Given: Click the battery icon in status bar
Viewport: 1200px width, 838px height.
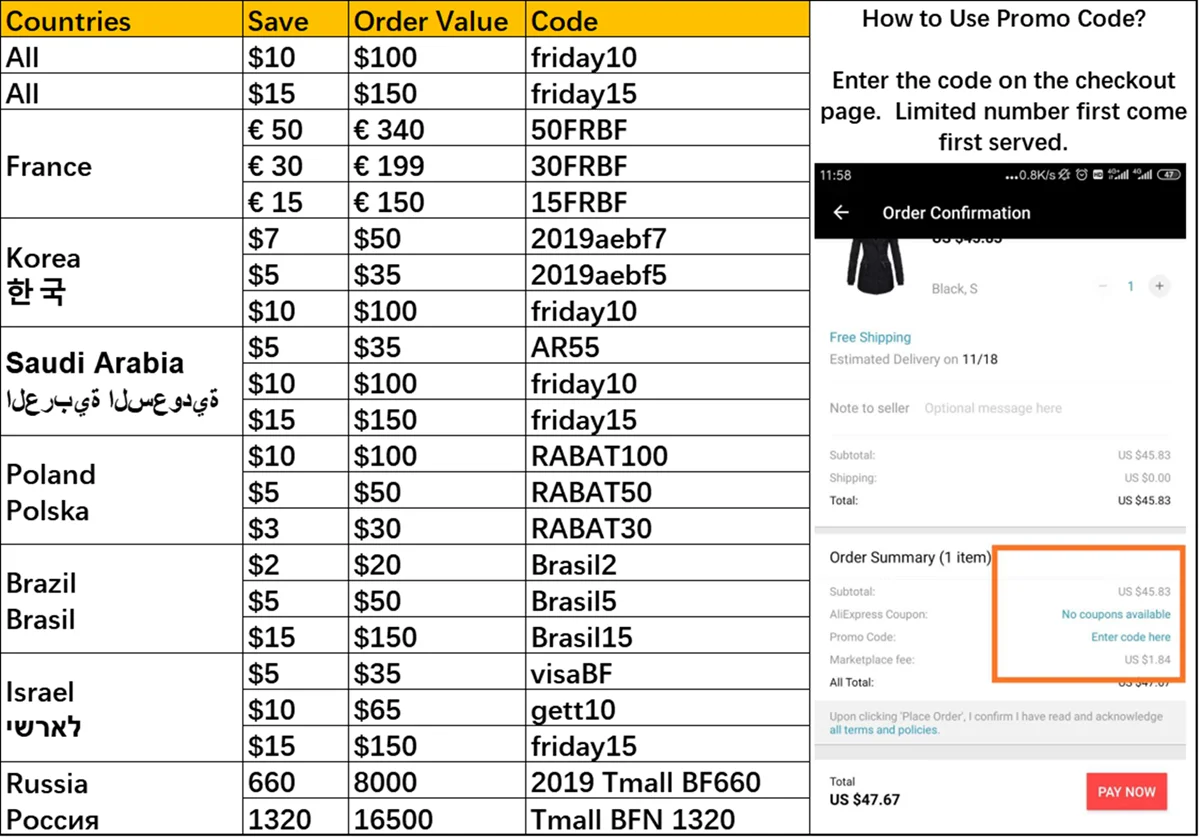Looking at the screenshot, I should [x=1169, y=175].
